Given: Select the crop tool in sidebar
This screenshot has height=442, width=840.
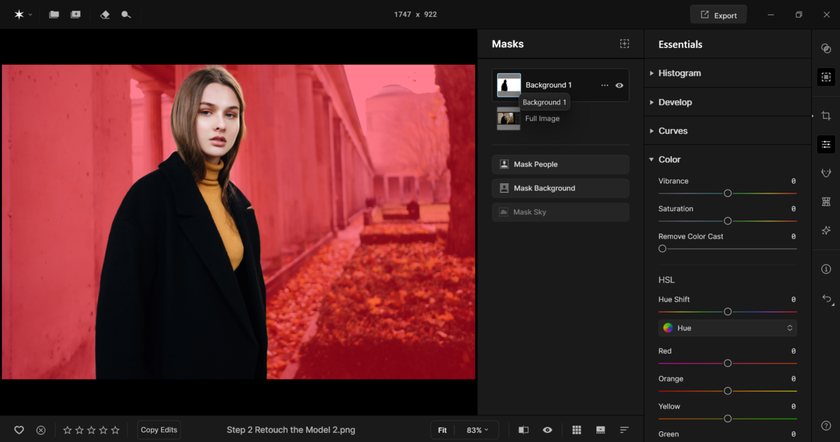Looking at the screenshot, I should point(826,116).
